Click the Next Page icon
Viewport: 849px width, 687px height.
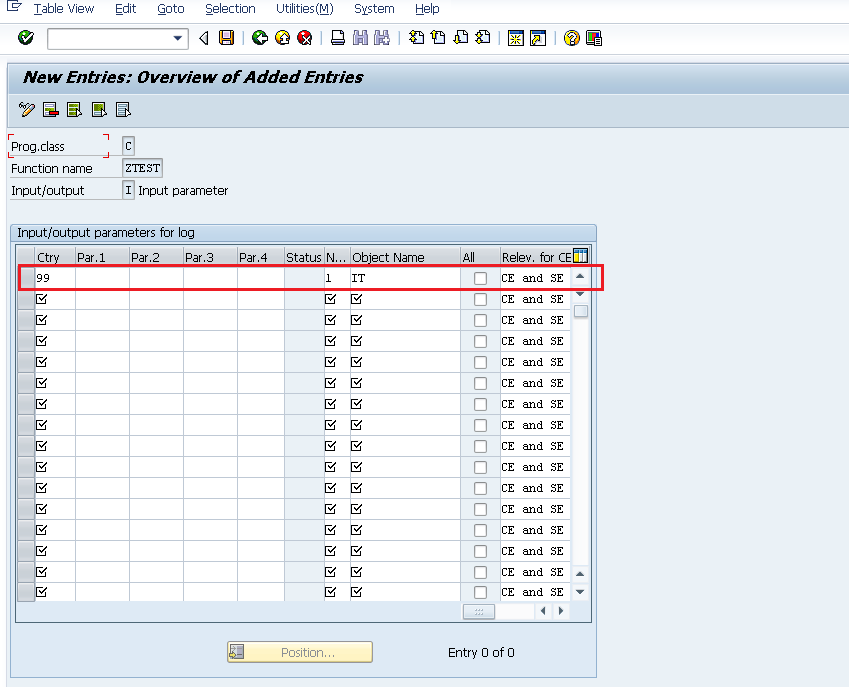tap(460, 38)
